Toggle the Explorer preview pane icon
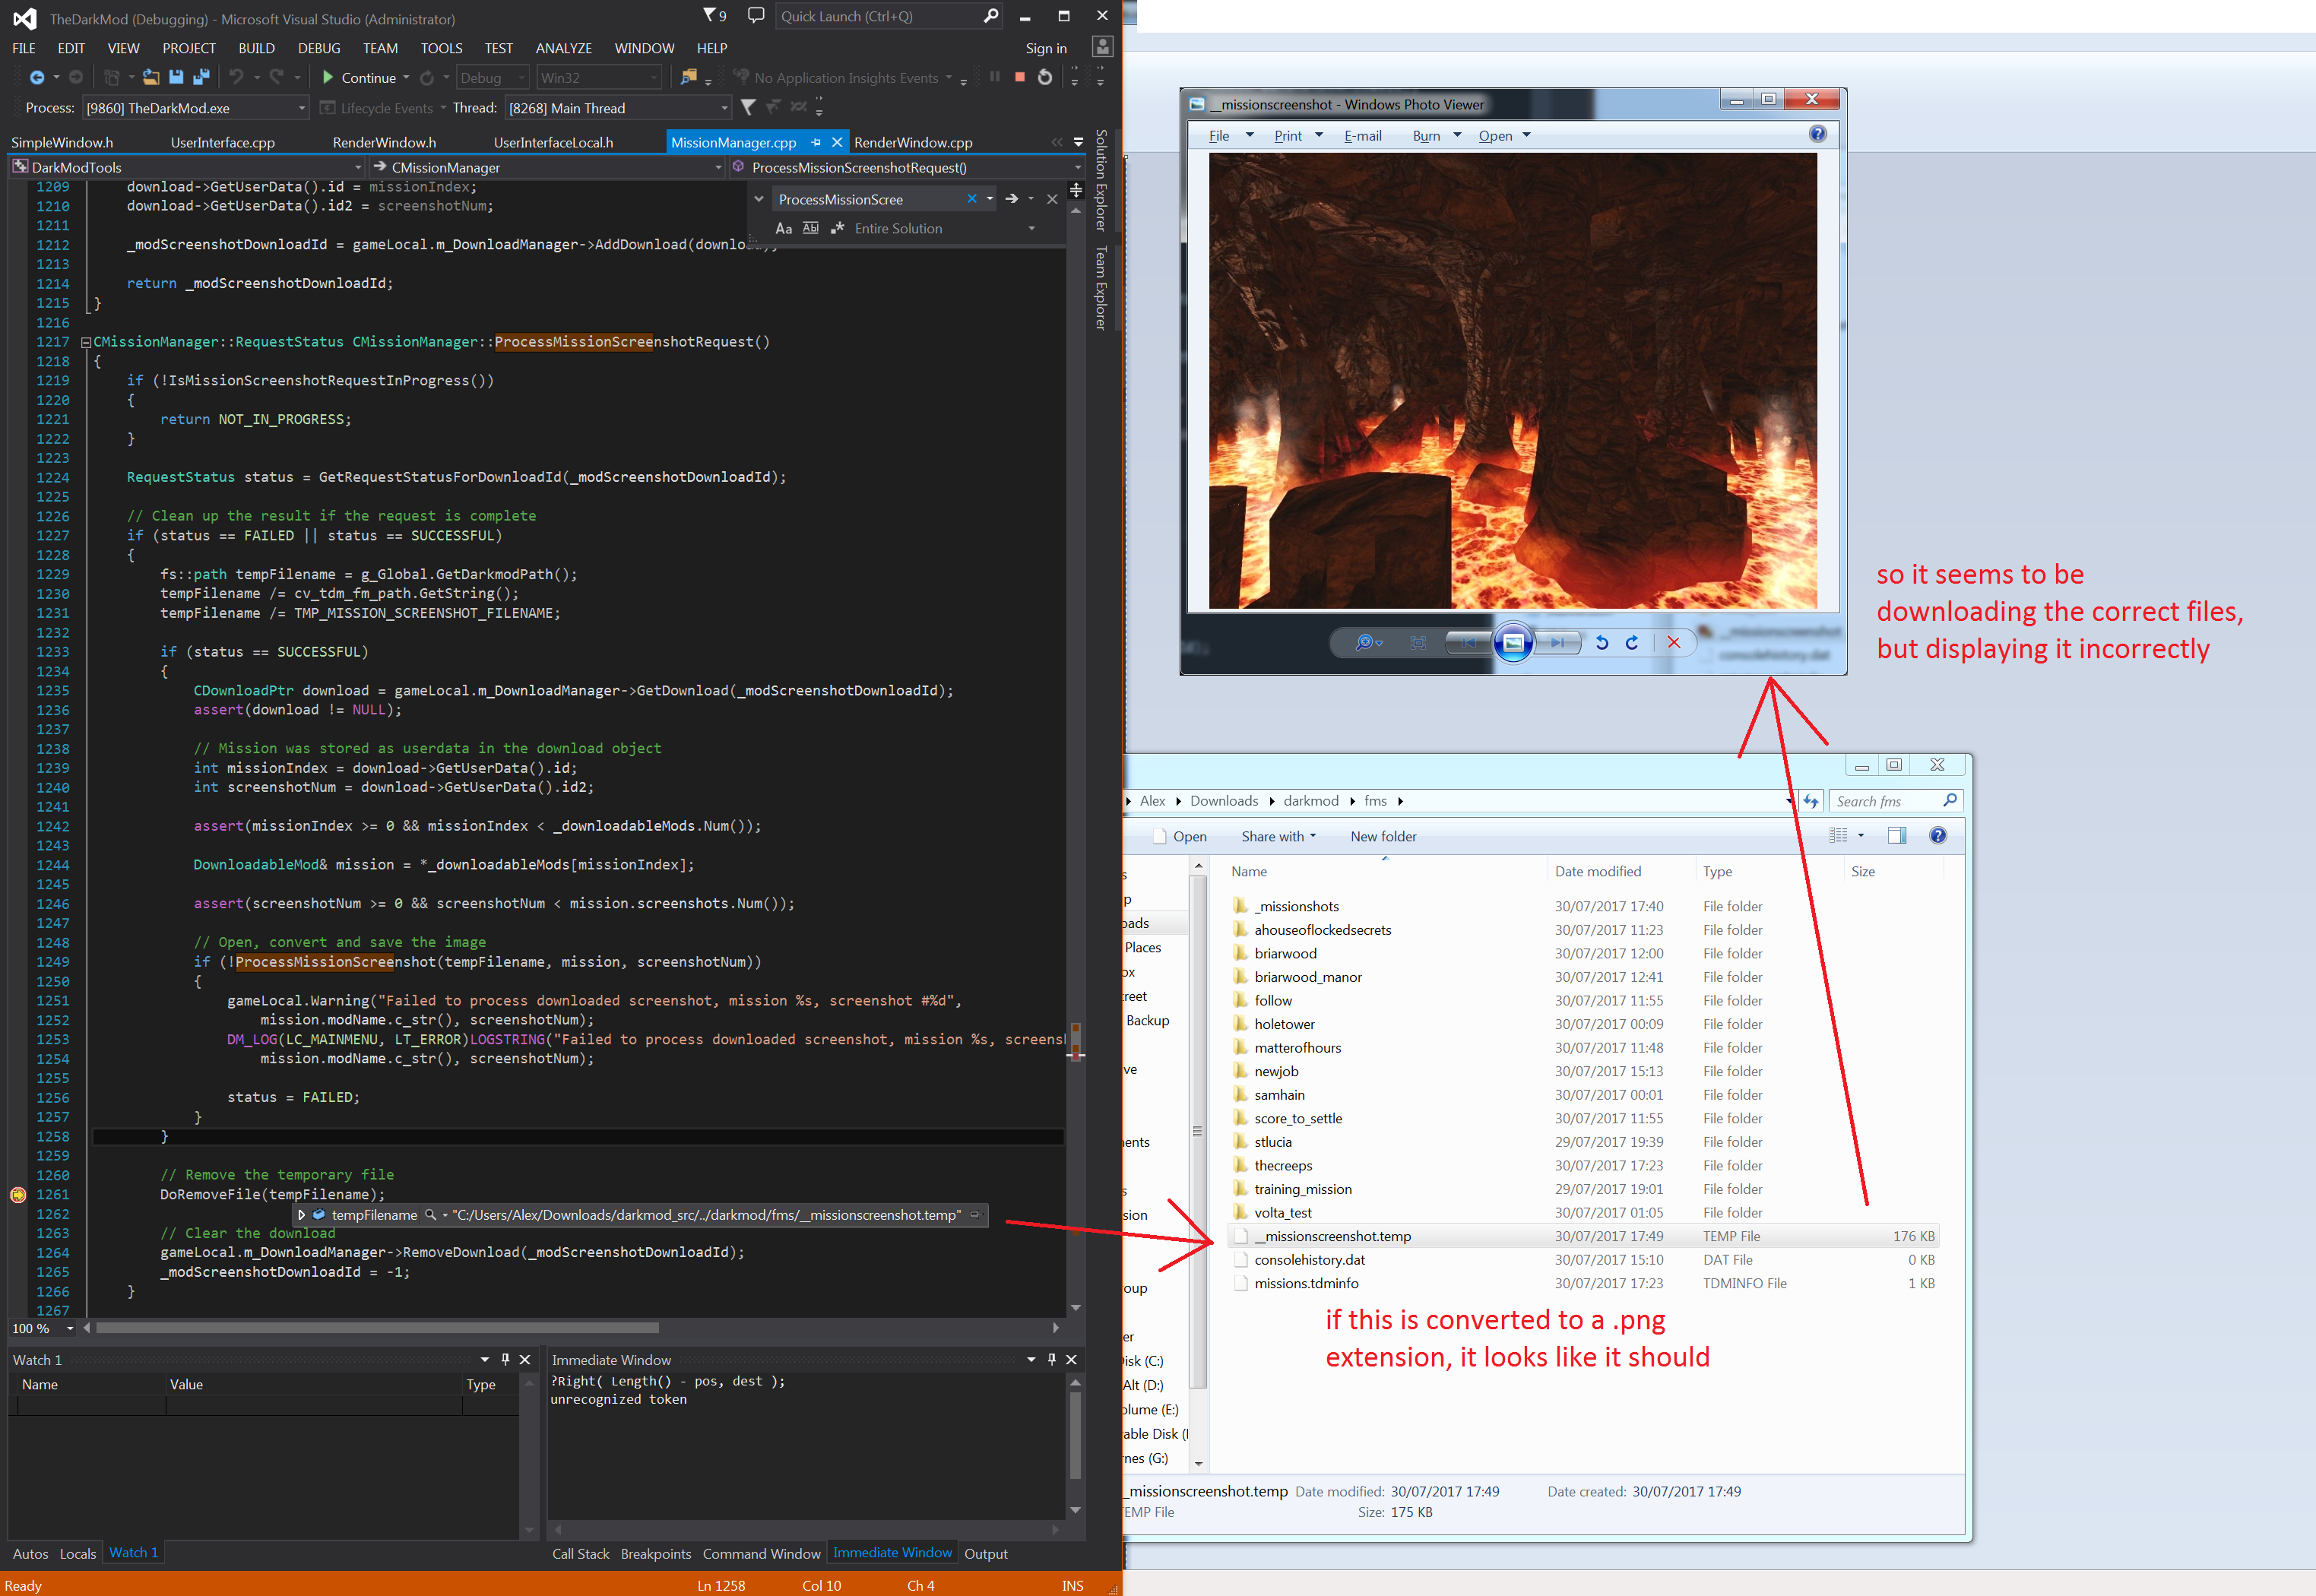Screen dimensions: 2316x1596 pyautogui.click(x=1896, y=836)
